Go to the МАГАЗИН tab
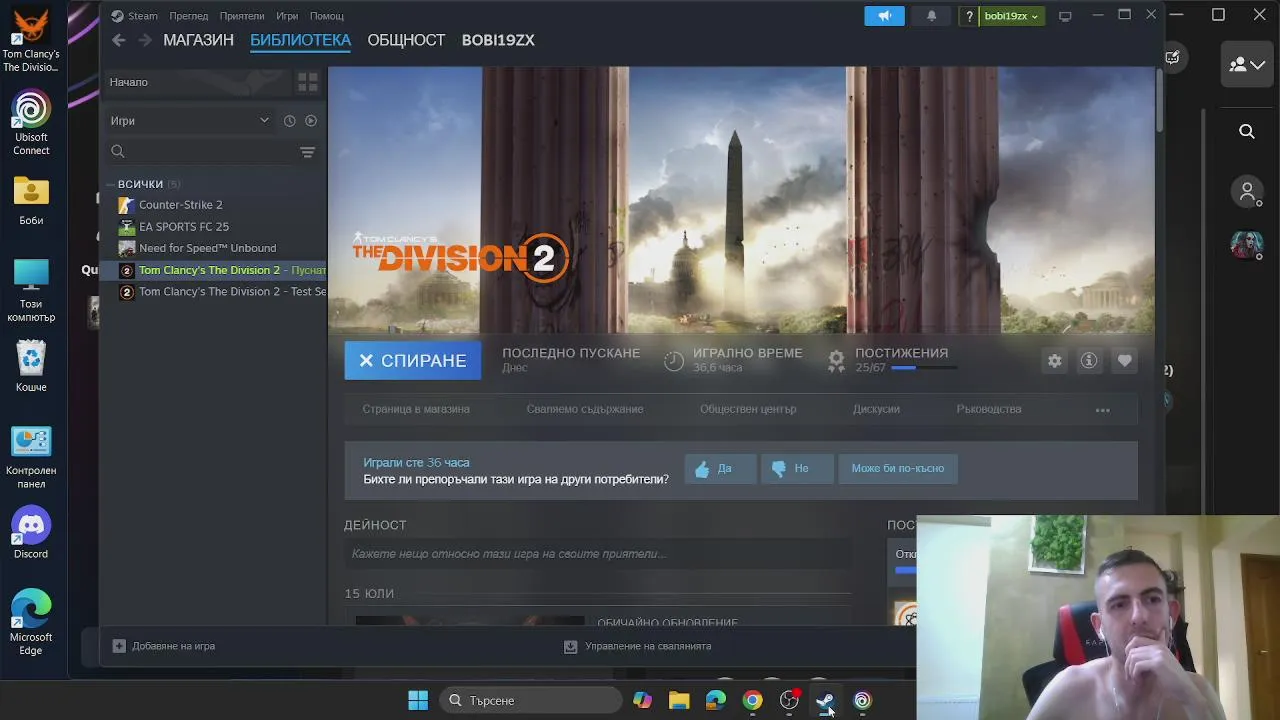This screenshot has height=720, width=1280. tap(199, 40)
